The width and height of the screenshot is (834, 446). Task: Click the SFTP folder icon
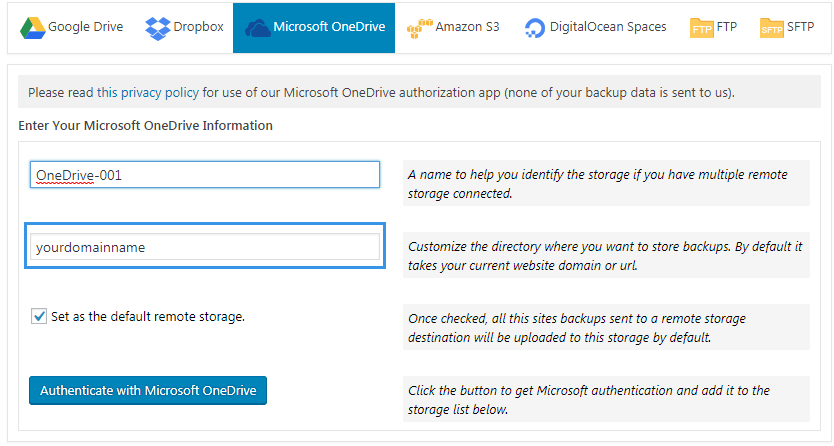coord(772,28)
